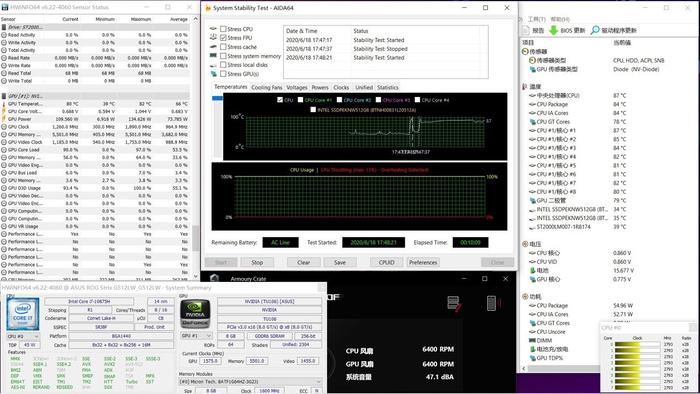The height and width of the screenshot is (394, 700).
Task: Uncheck the Stress FPU checkbox
Action: tap(223, 38)
